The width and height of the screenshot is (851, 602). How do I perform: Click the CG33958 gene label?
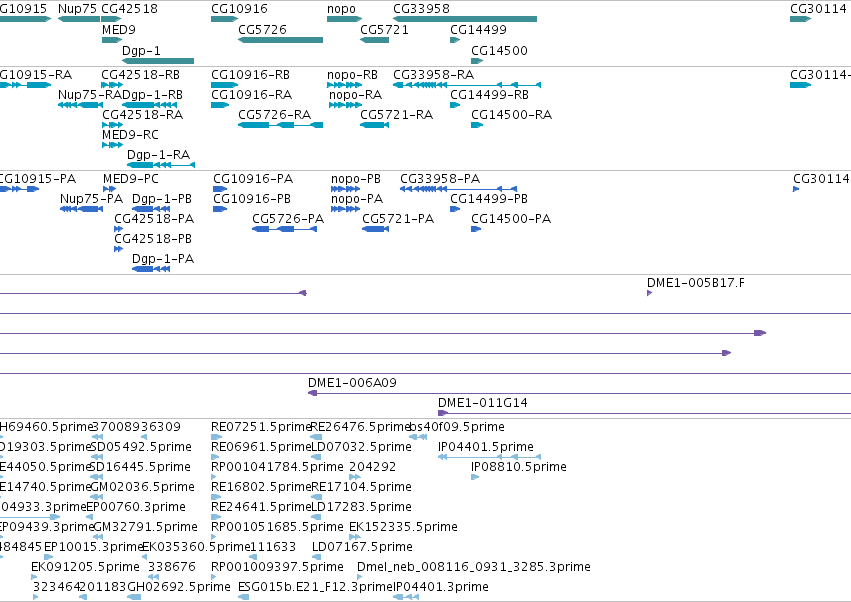[x=422, y=9]
